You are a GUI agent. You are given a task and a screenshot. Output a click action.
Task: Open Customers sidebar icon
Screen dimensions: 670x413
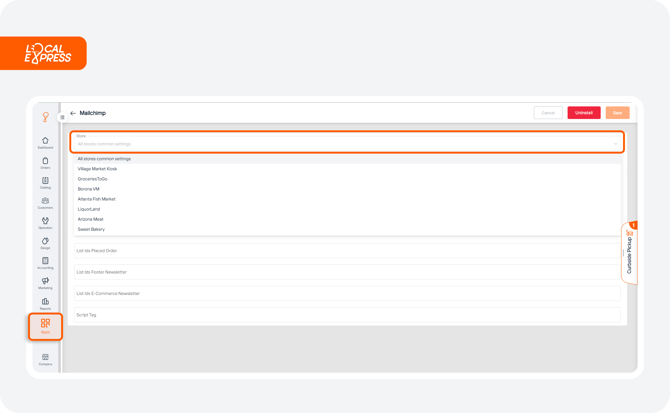click(45, 203)
